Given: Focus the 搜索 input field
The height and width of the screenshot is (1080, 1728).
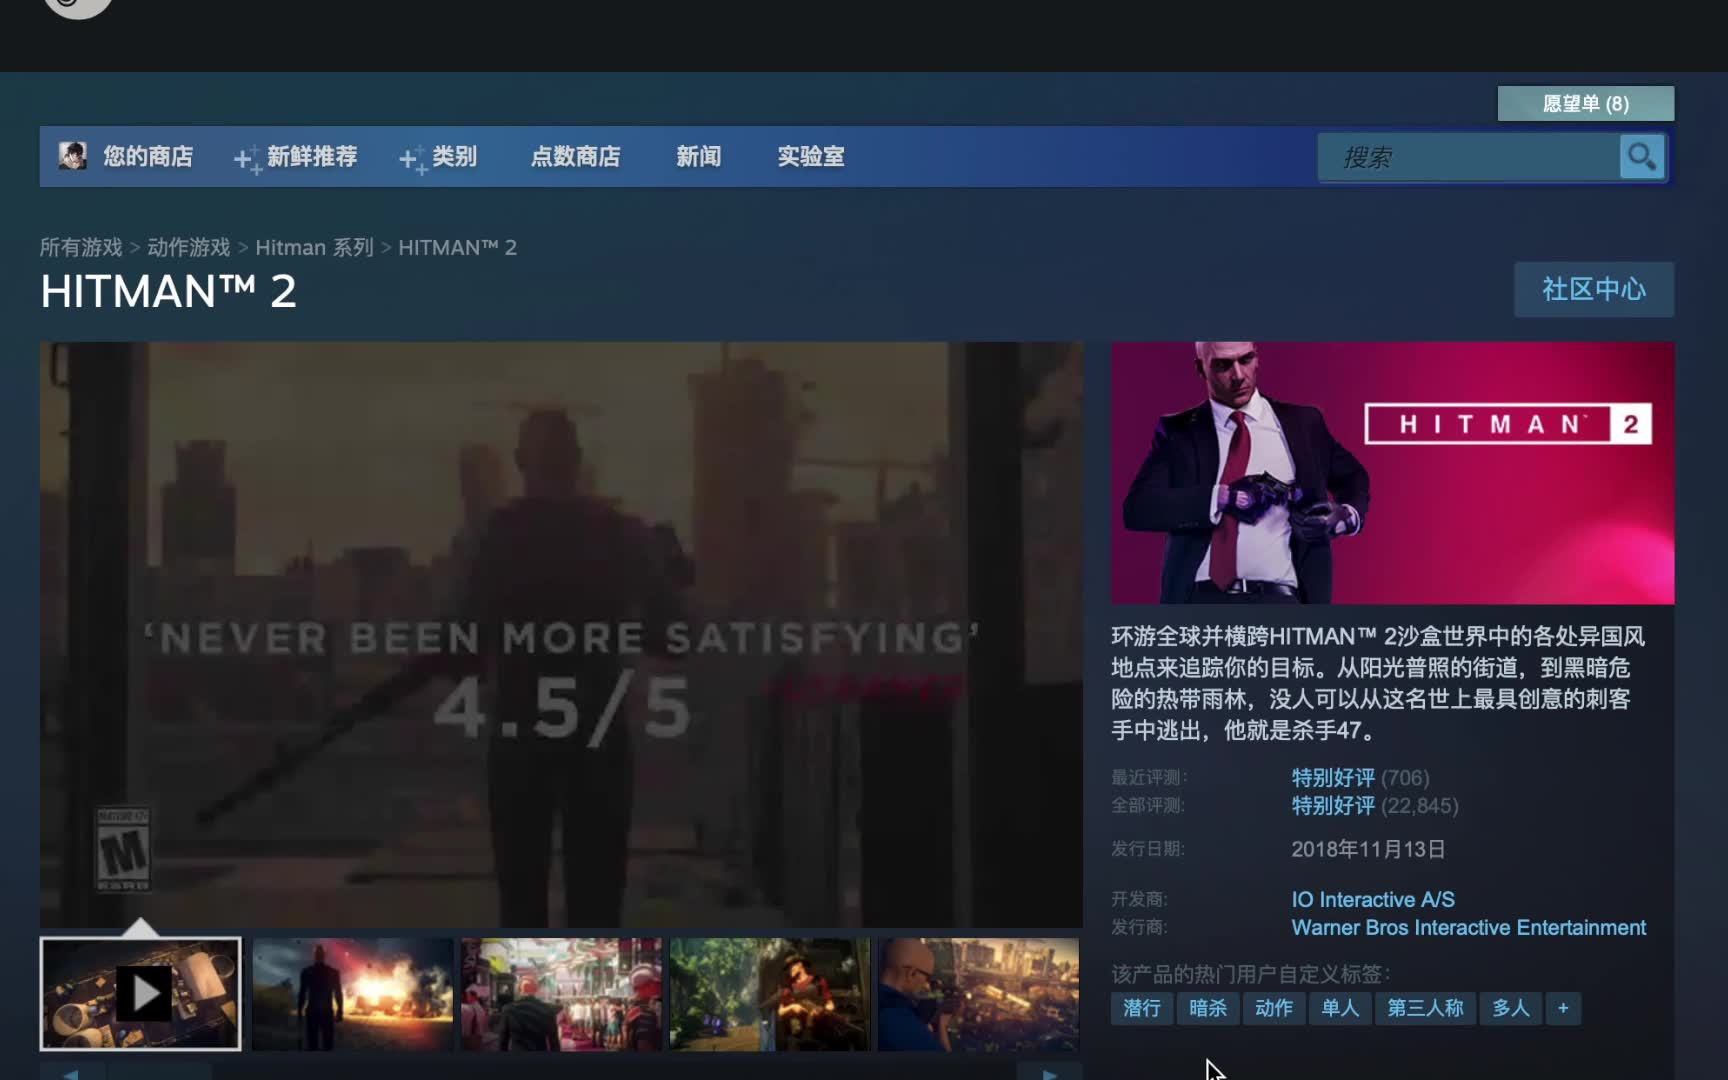Looking at the screenshot, I should coord(1470,157).
